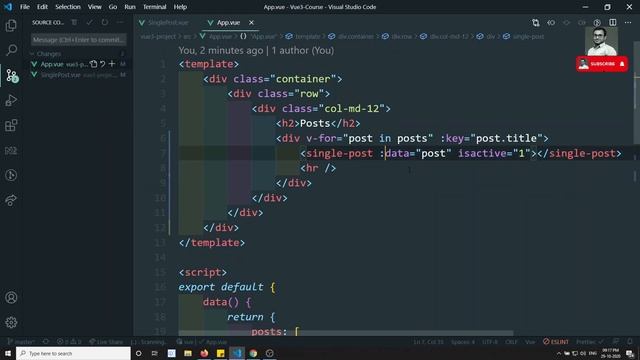Viewport: 640px width, 360px height.
Task: Click the Windows taskbar search box
Action: 73,353
